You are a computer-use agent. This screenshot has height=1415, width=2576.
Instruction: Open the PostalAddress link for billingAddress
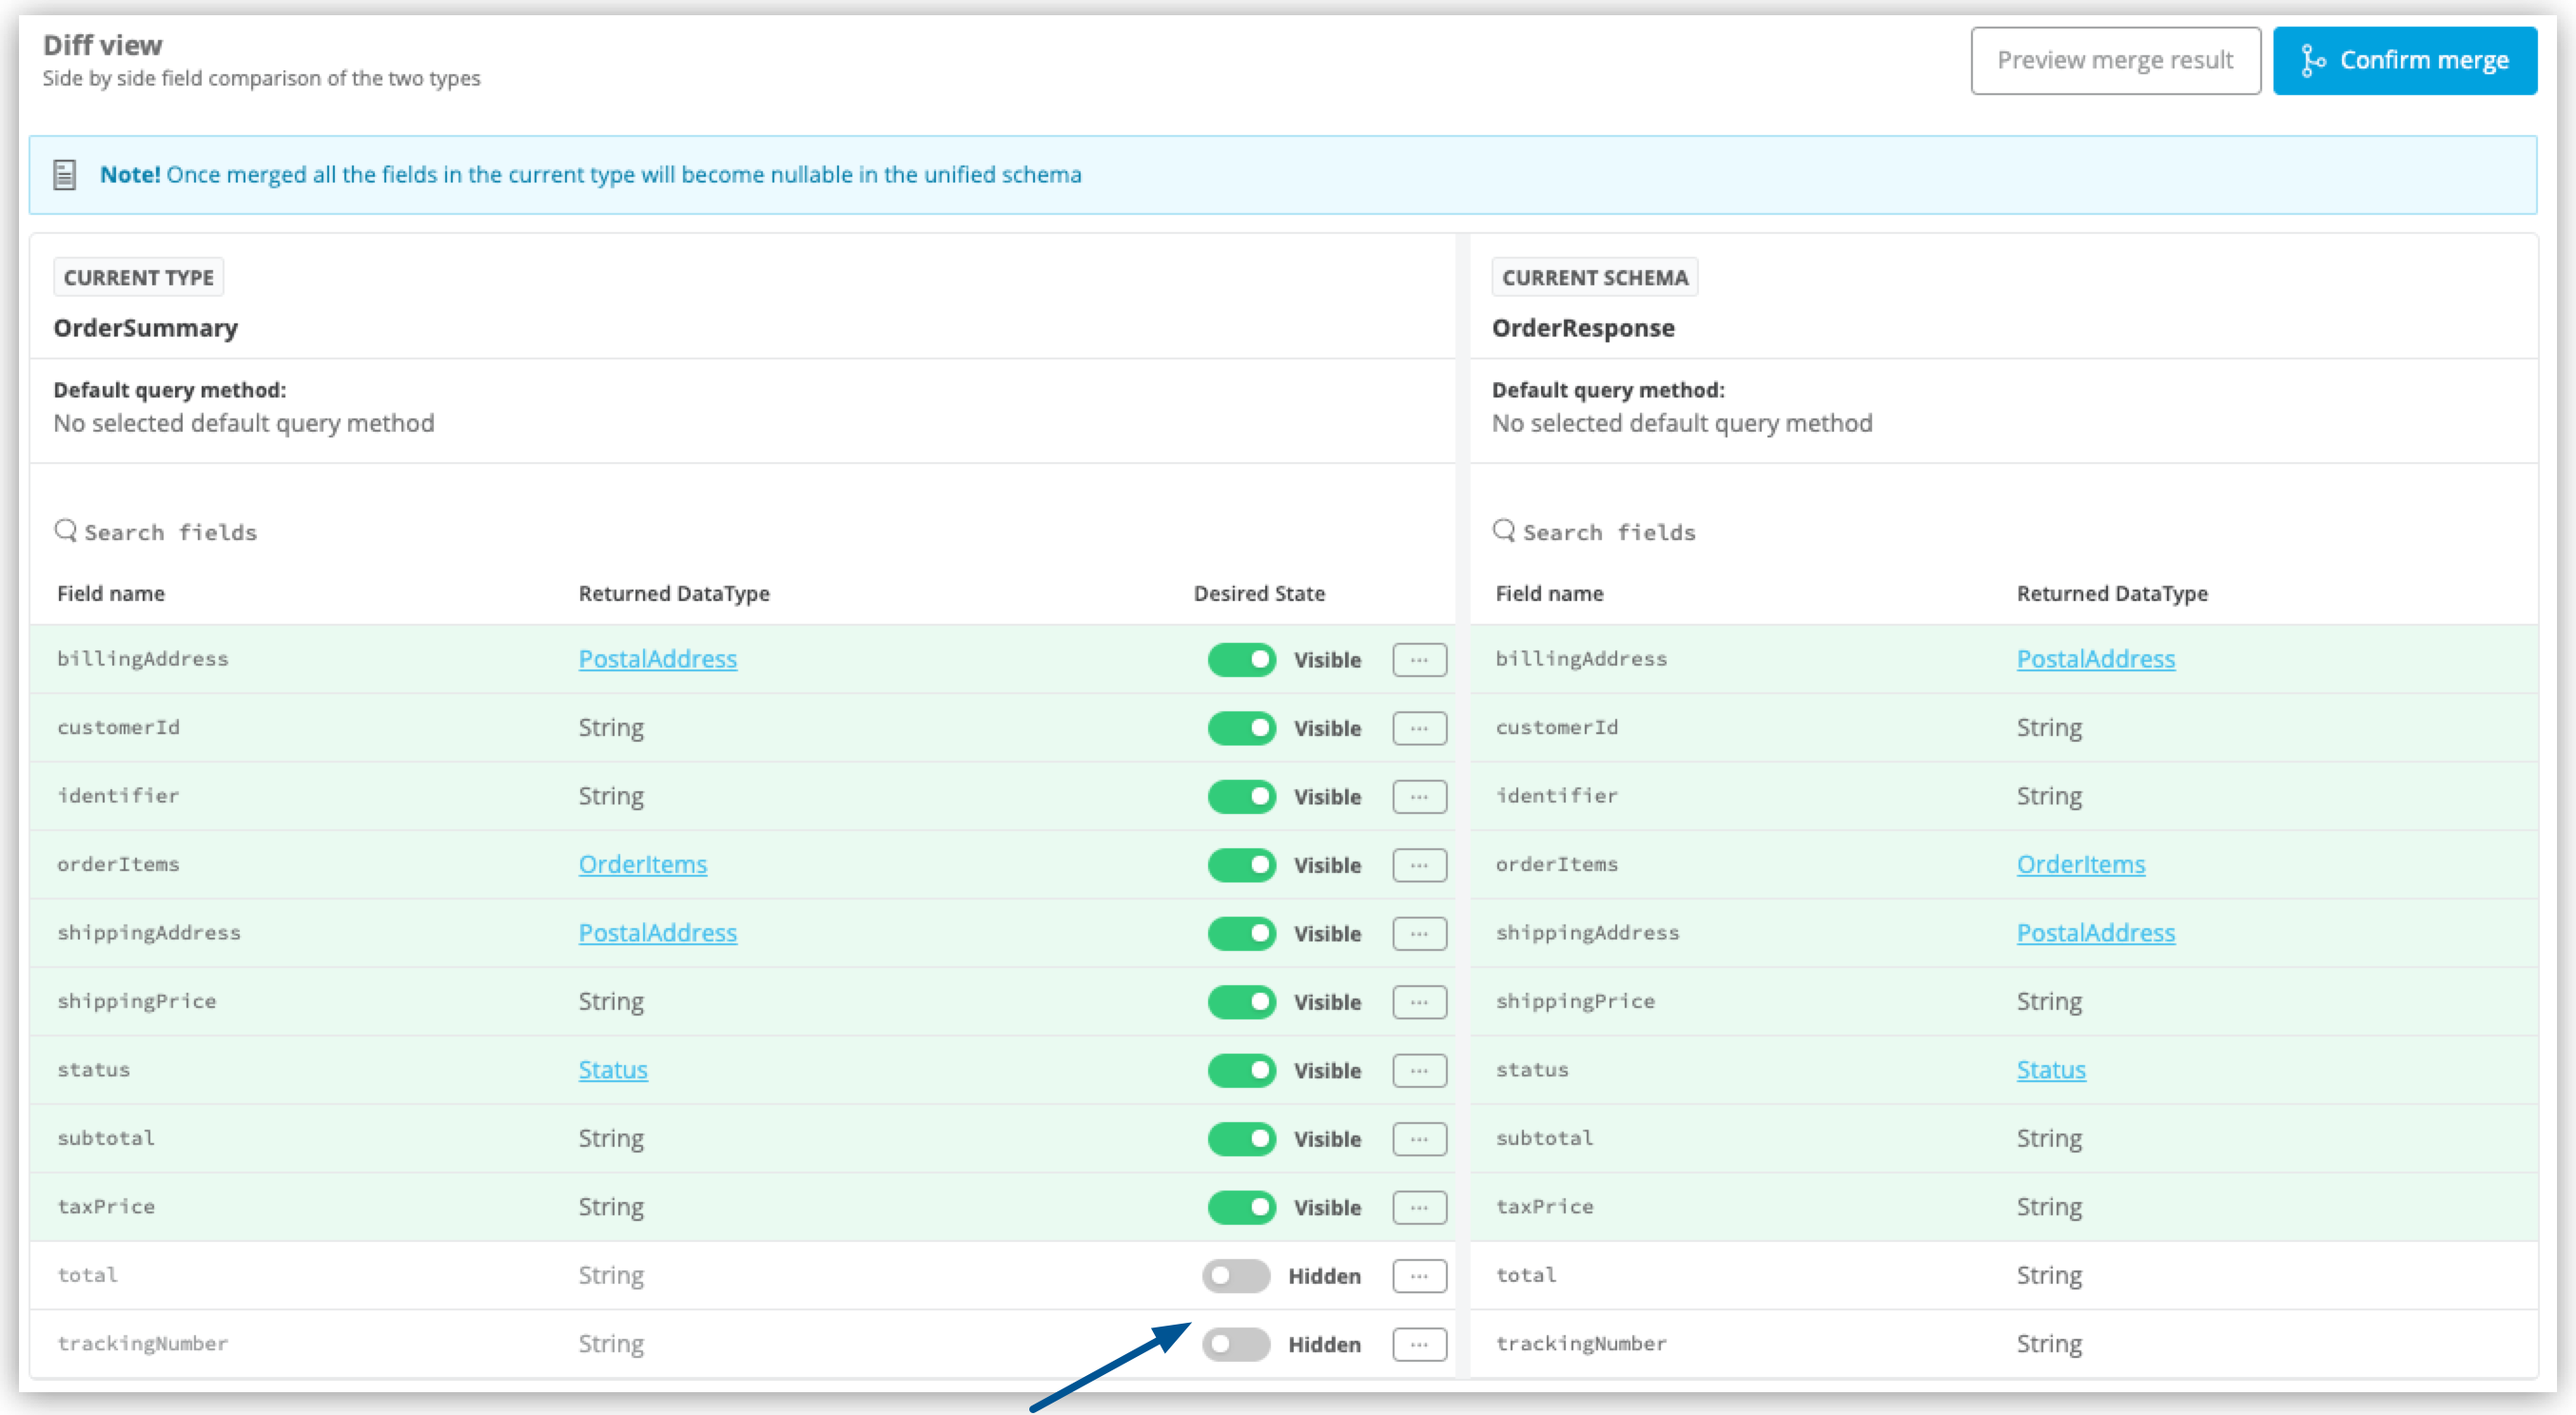(658, 659)
